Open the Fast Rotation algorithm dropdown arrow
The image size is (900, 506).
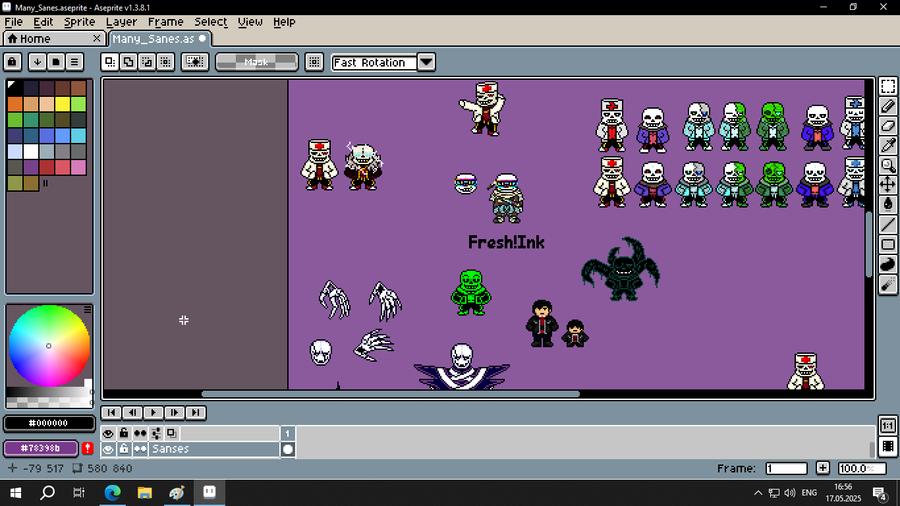coord(426,62)
